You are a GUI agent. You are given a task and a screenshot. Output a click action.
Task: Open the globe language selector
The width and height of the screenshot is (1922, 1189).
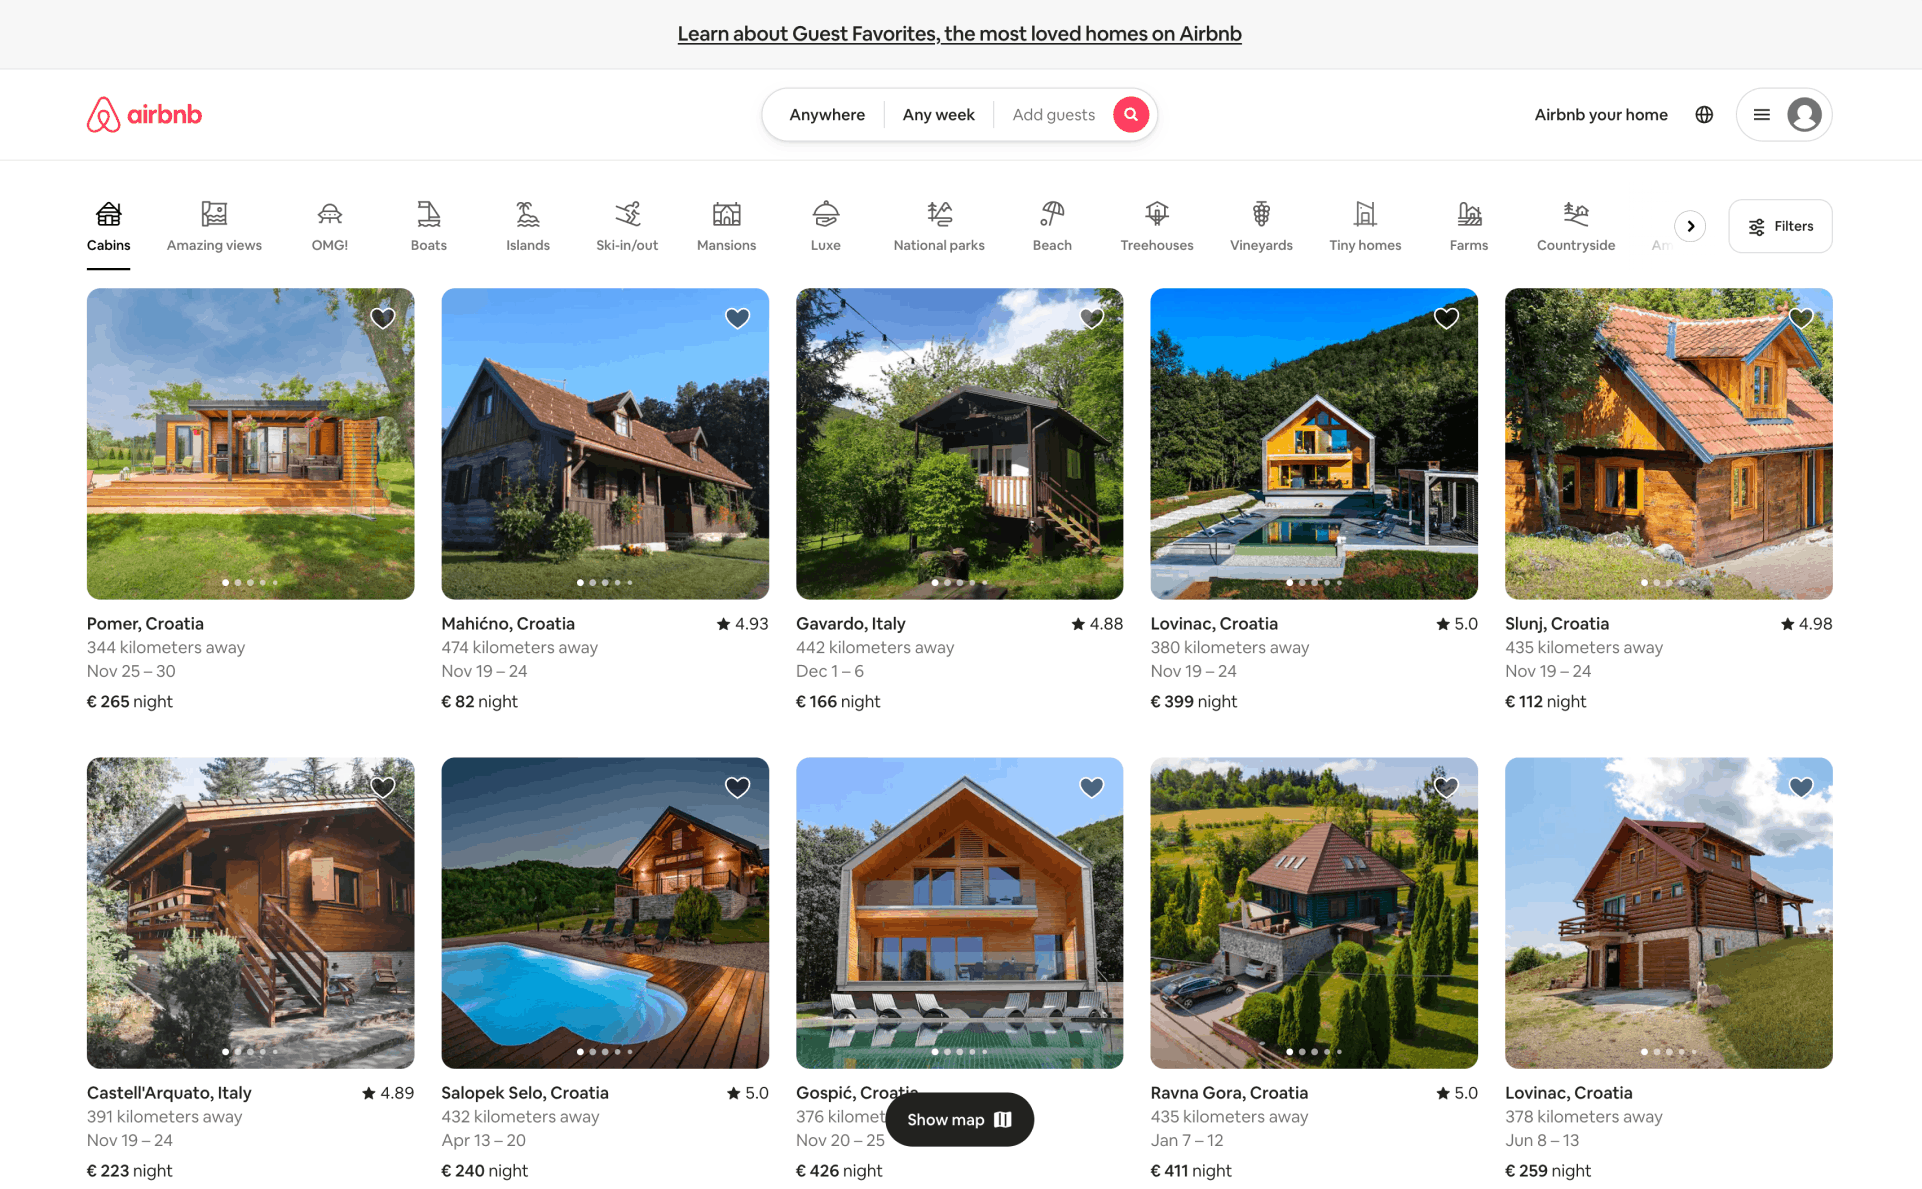point(1704,115)
